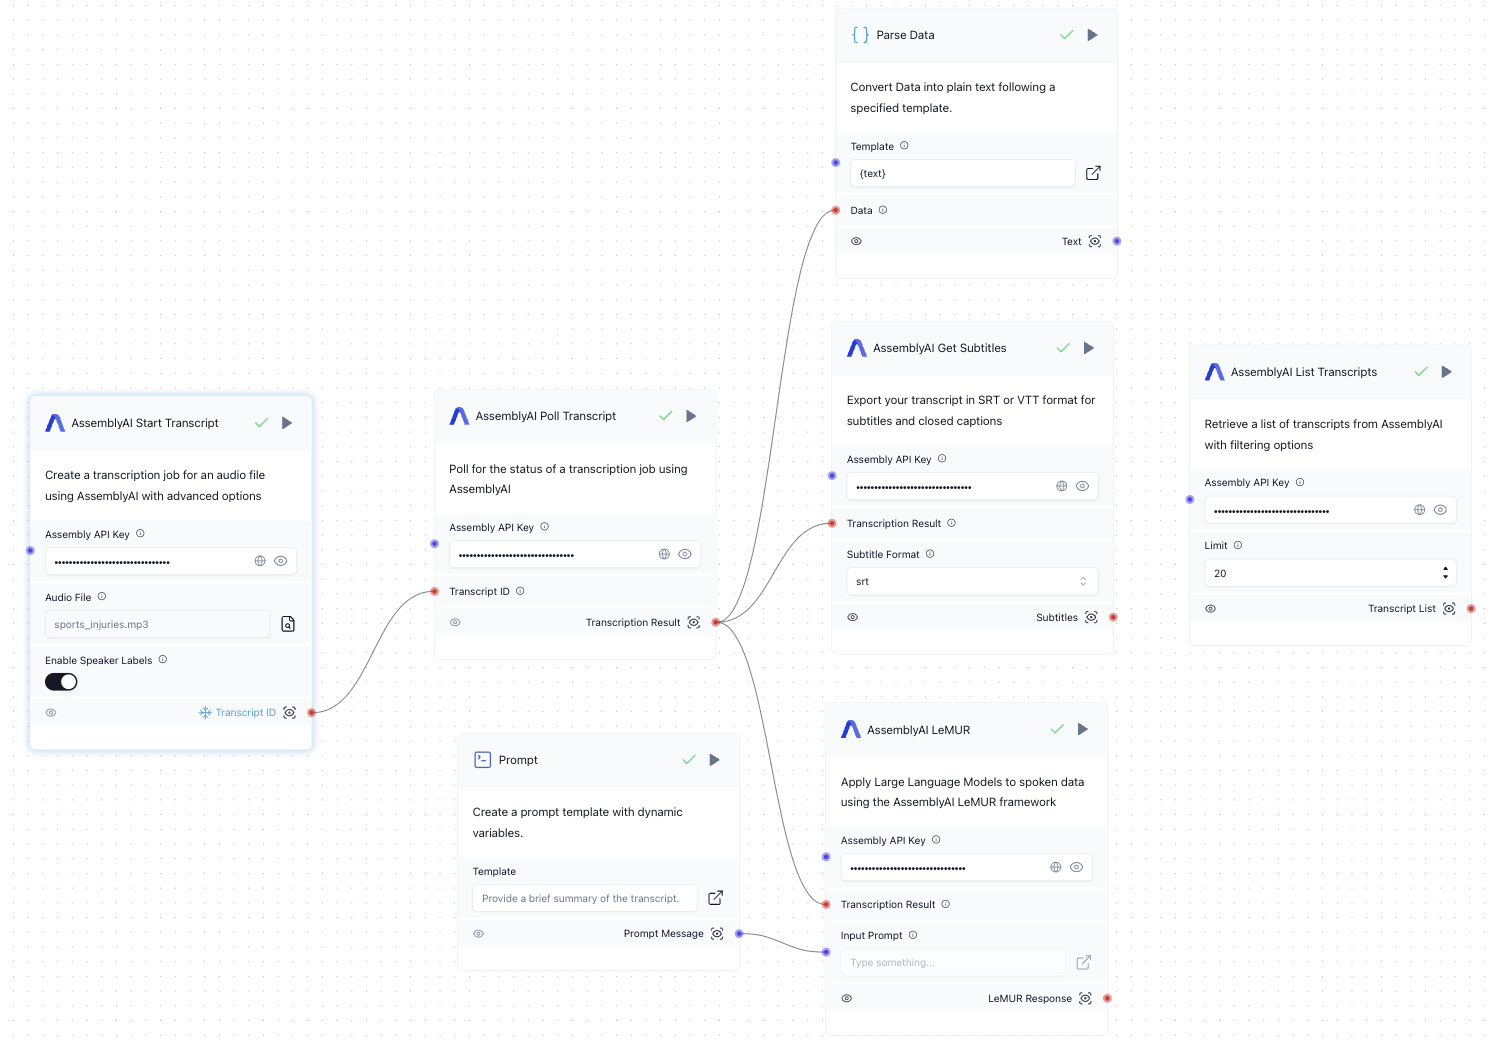The height and width of the screenshot is (1048, 1494).
Task: Click the Prompt Message output port
Action: 739,934
